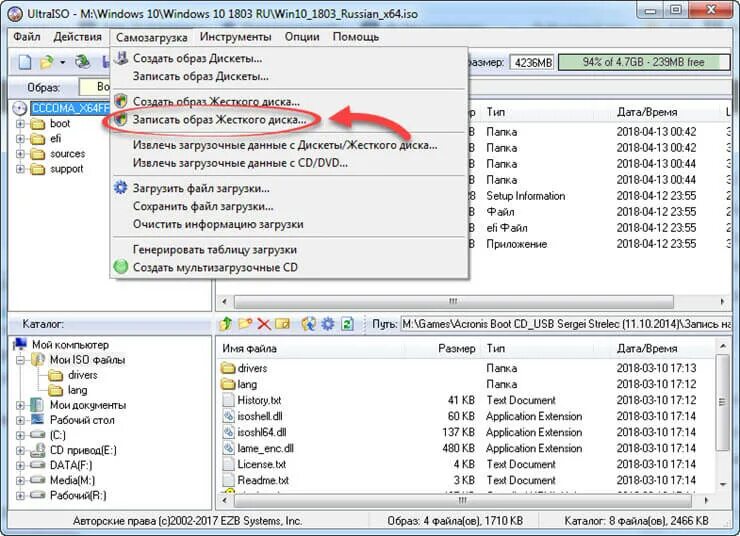Click the History.txt file icon

point(228,400)
